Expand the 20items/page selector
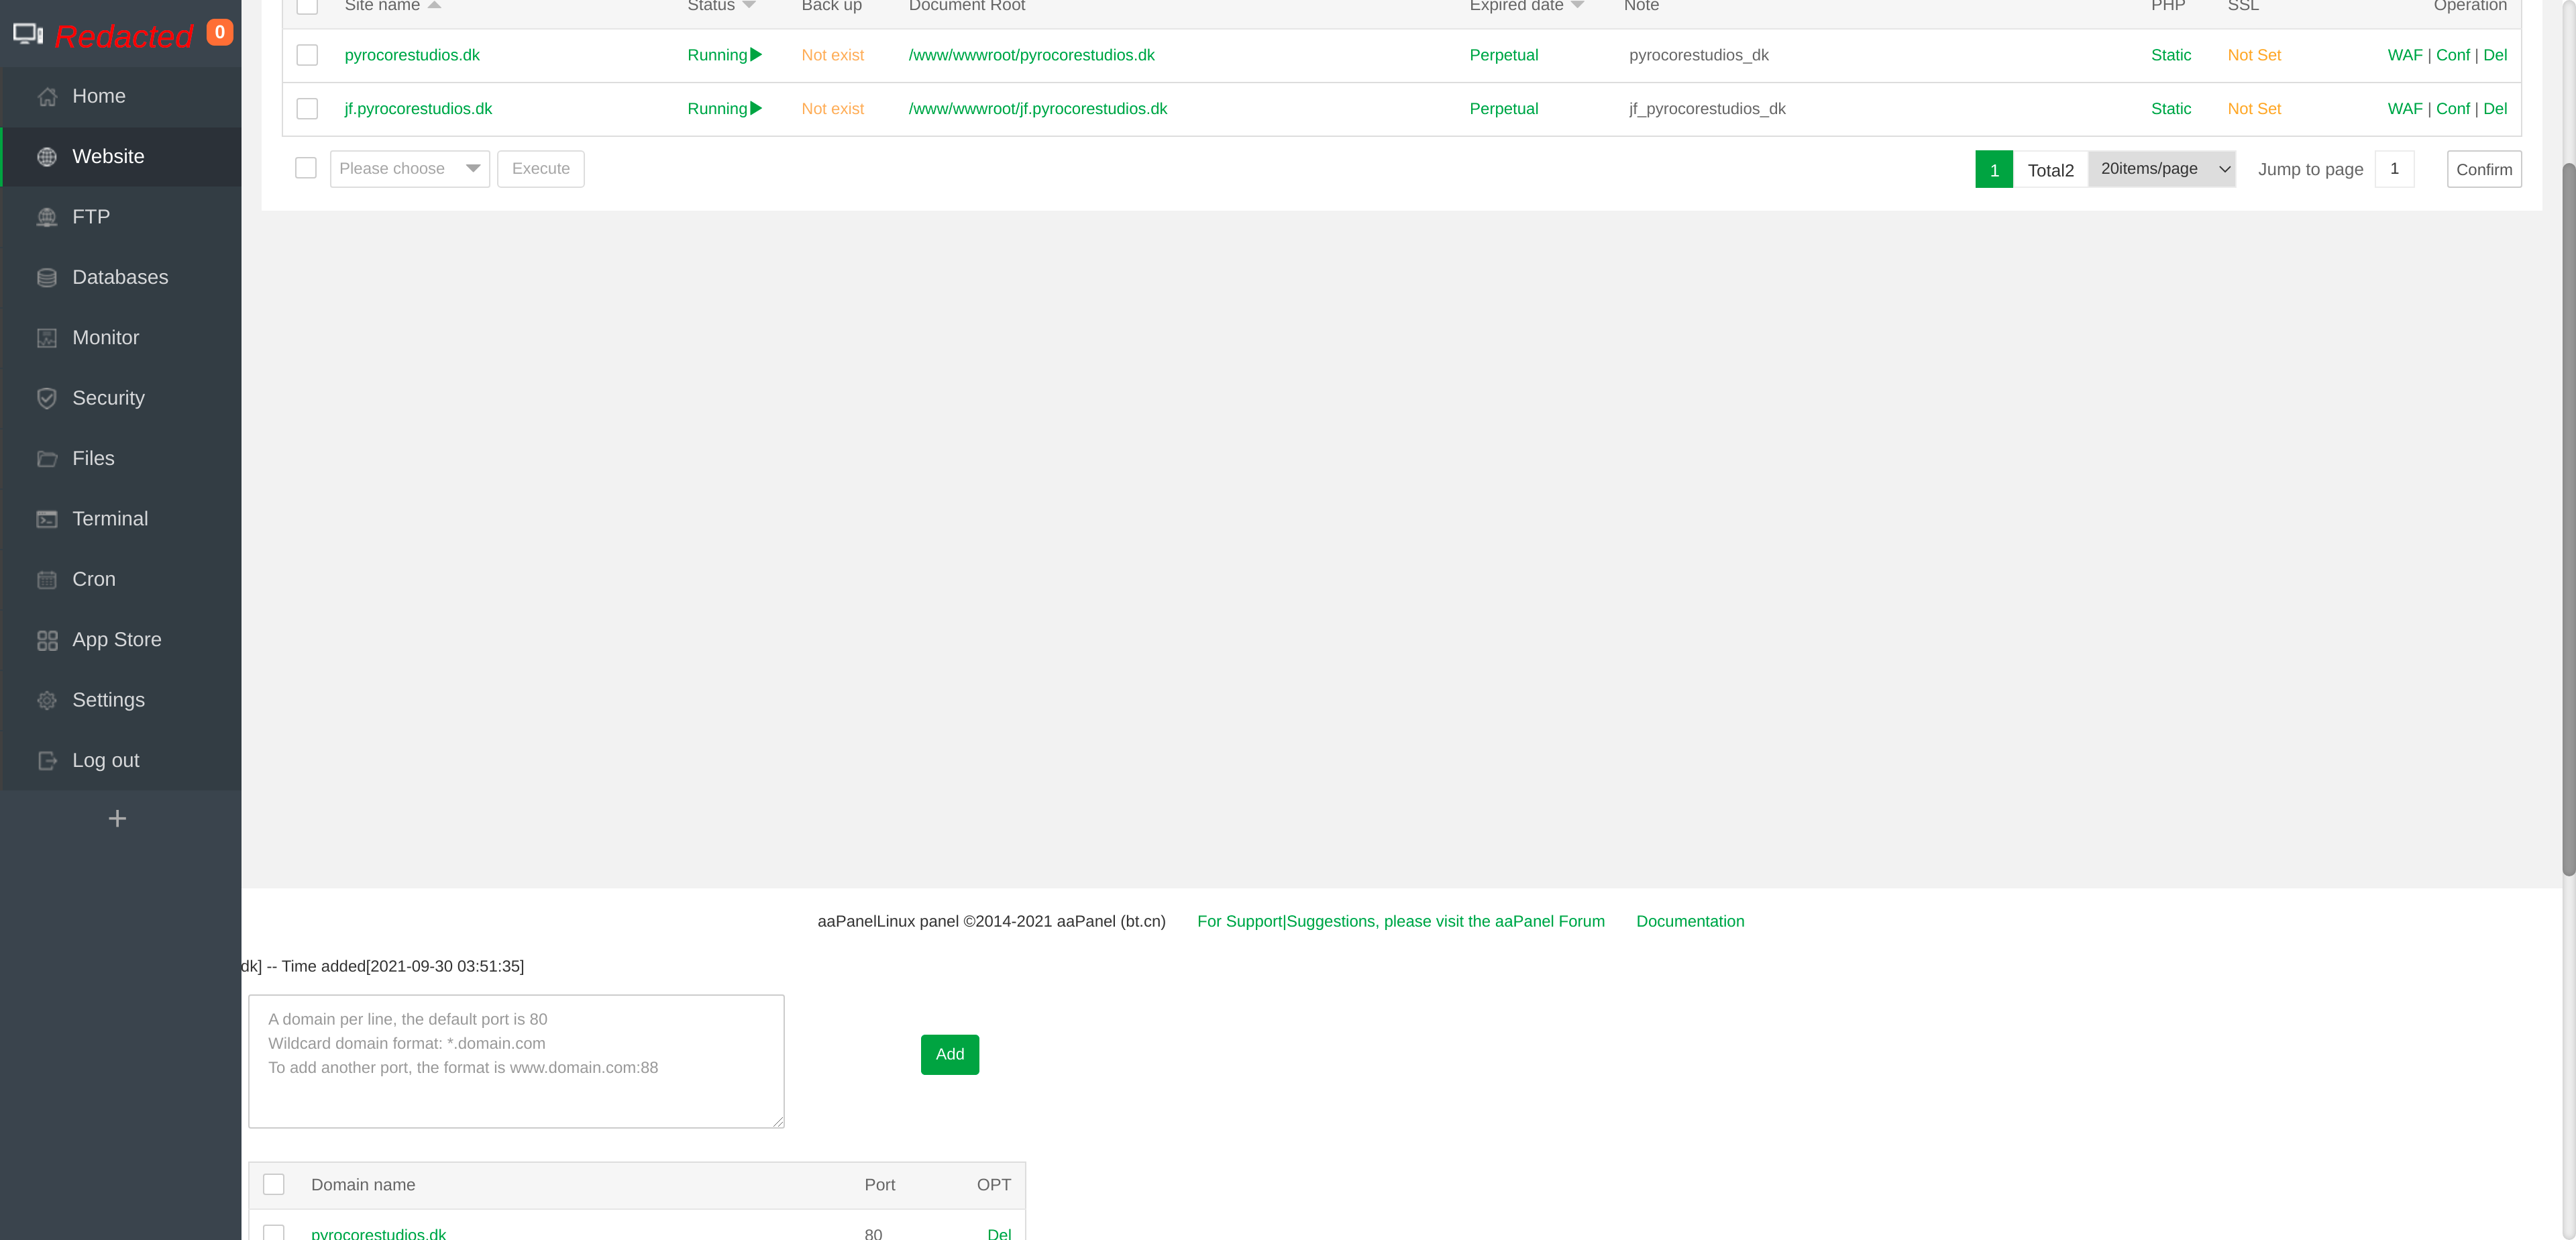 pos(2162,169)
